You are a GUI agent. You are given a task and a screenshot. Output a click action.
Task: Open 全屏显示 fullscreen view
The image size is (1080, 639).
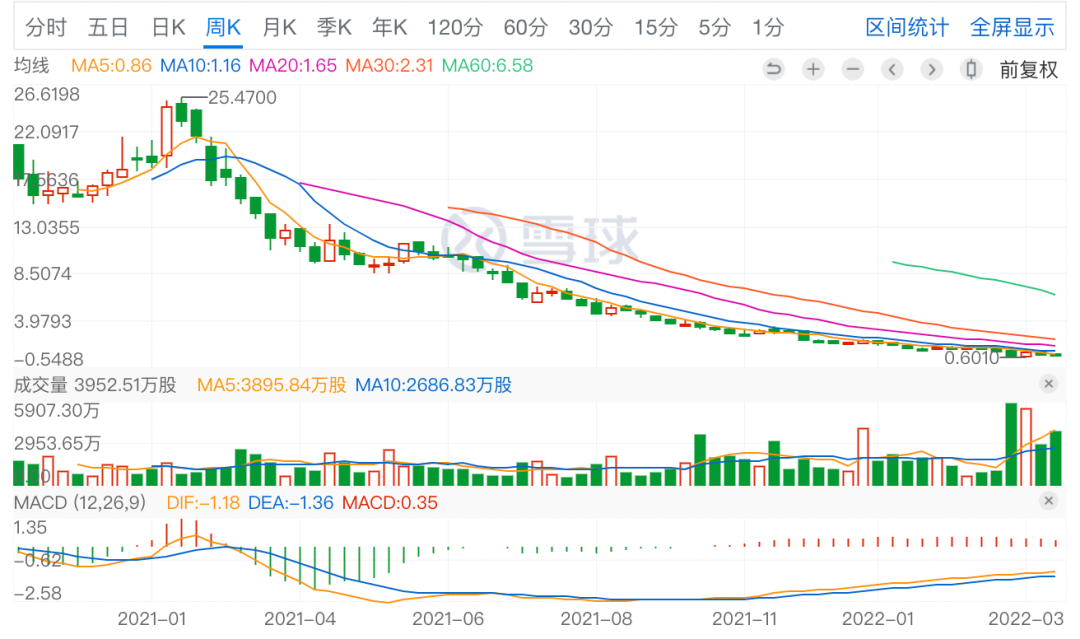pyautogui.click(x=1012, y=28)
